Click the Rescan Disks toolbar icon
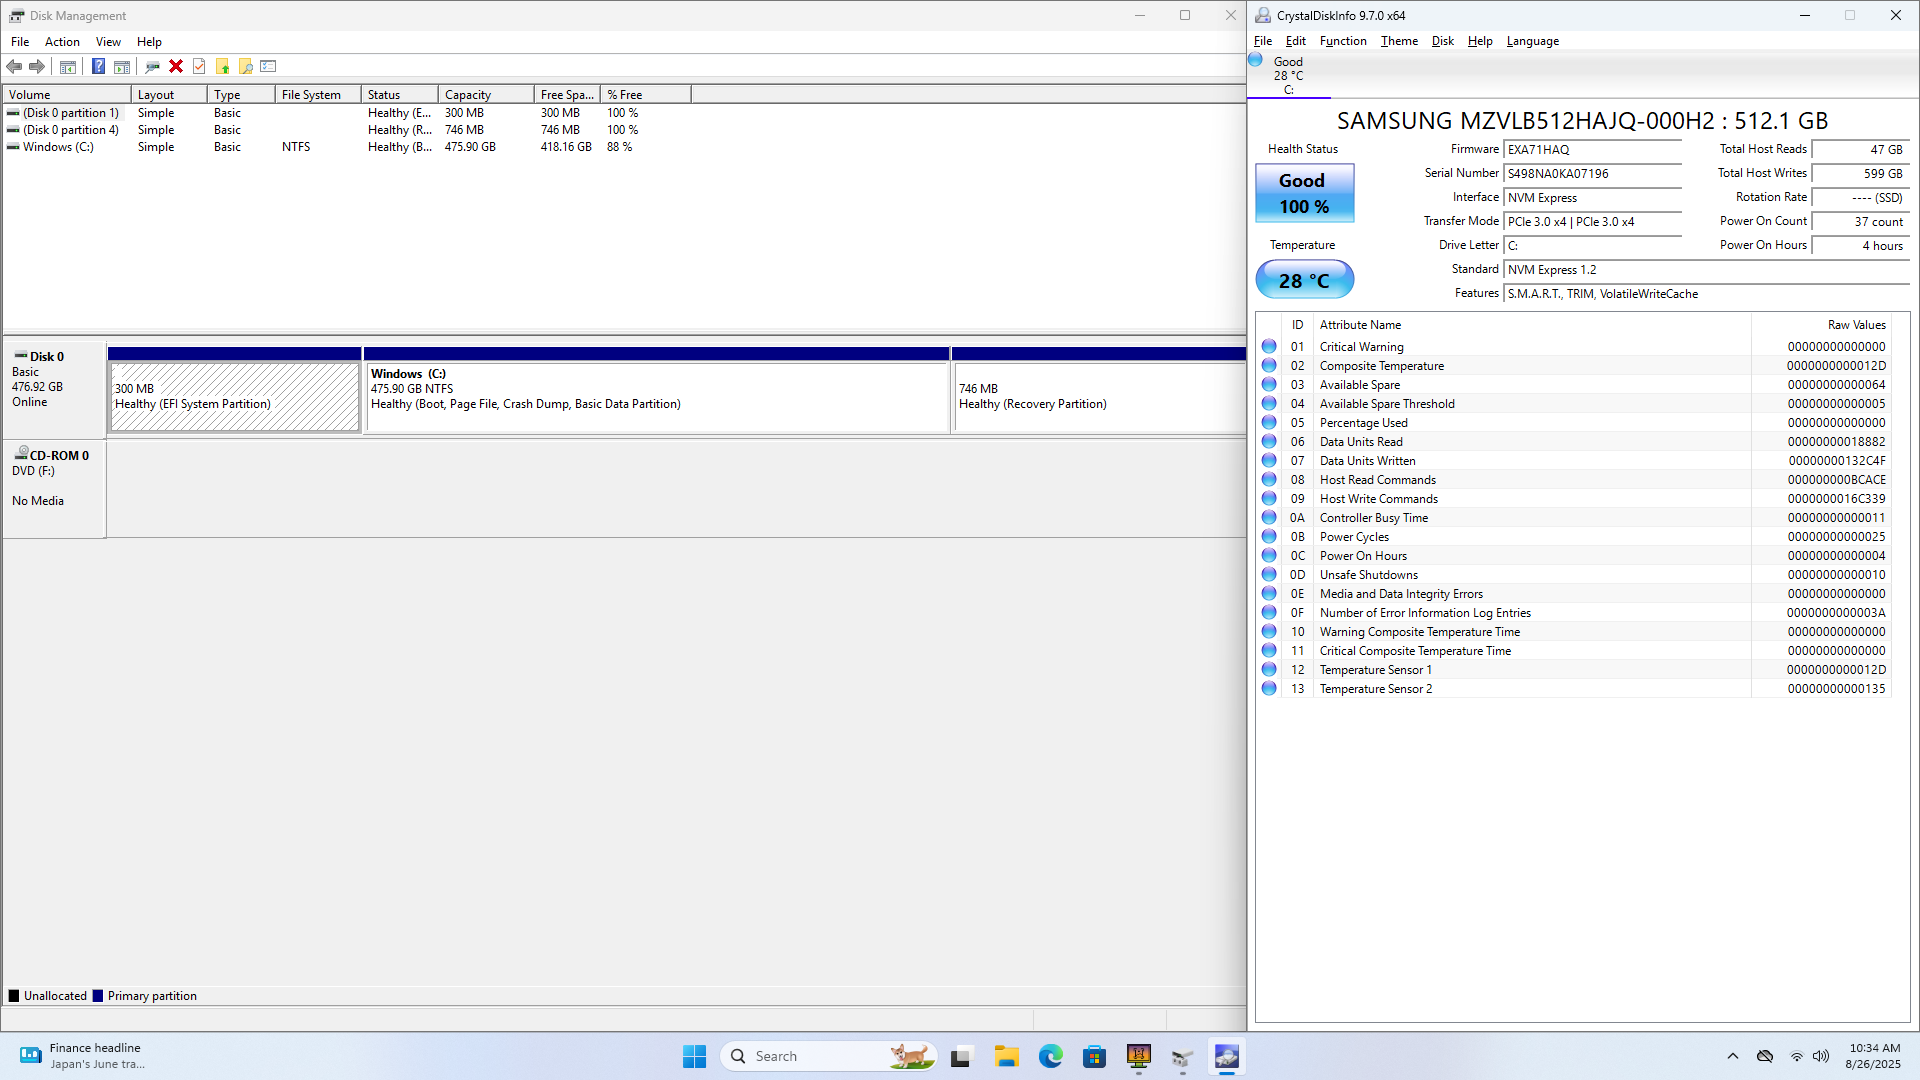Viewport: 1920px width, 1080px height. click(152, 66)
